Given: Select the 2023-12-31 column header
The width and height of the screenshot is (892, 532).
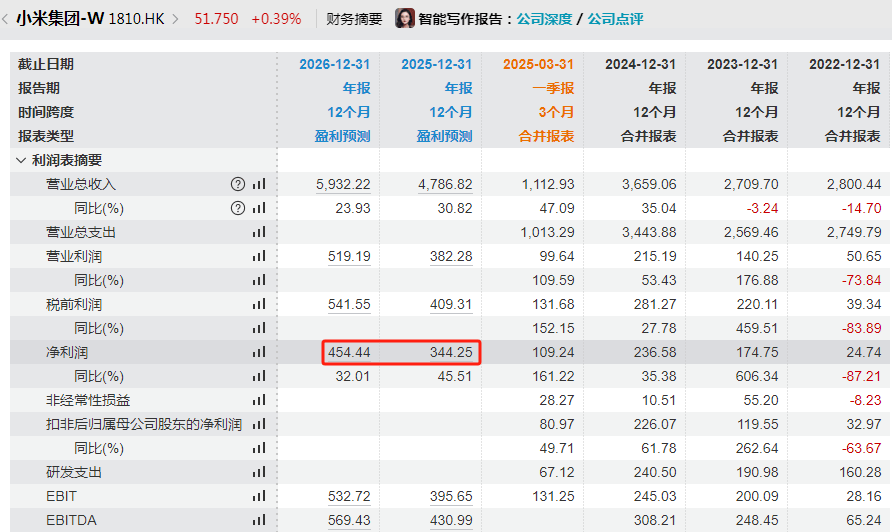Looking at the screenshot, I should click(742, 64).
